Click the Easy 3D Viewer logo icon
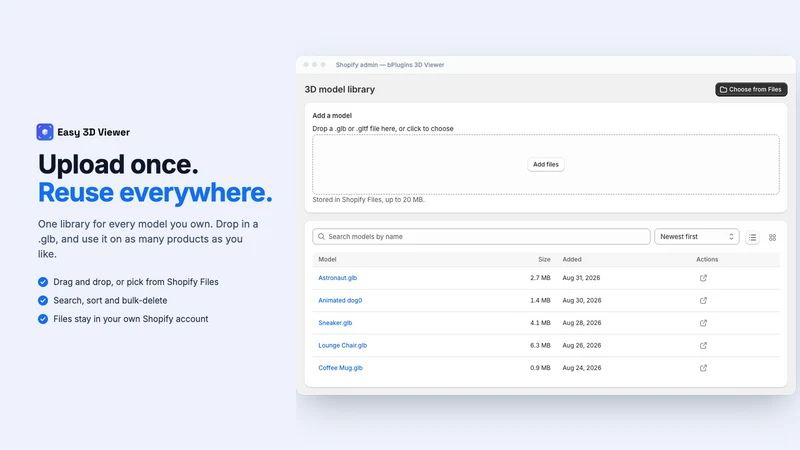800x450 pixels. [45, 132]
